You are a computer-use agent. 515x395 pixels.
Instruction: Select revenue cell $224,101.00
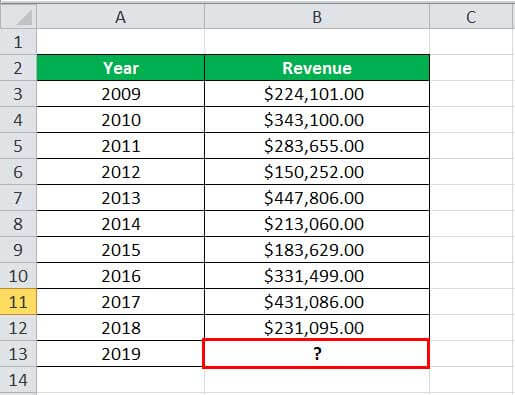click(317, 94)
